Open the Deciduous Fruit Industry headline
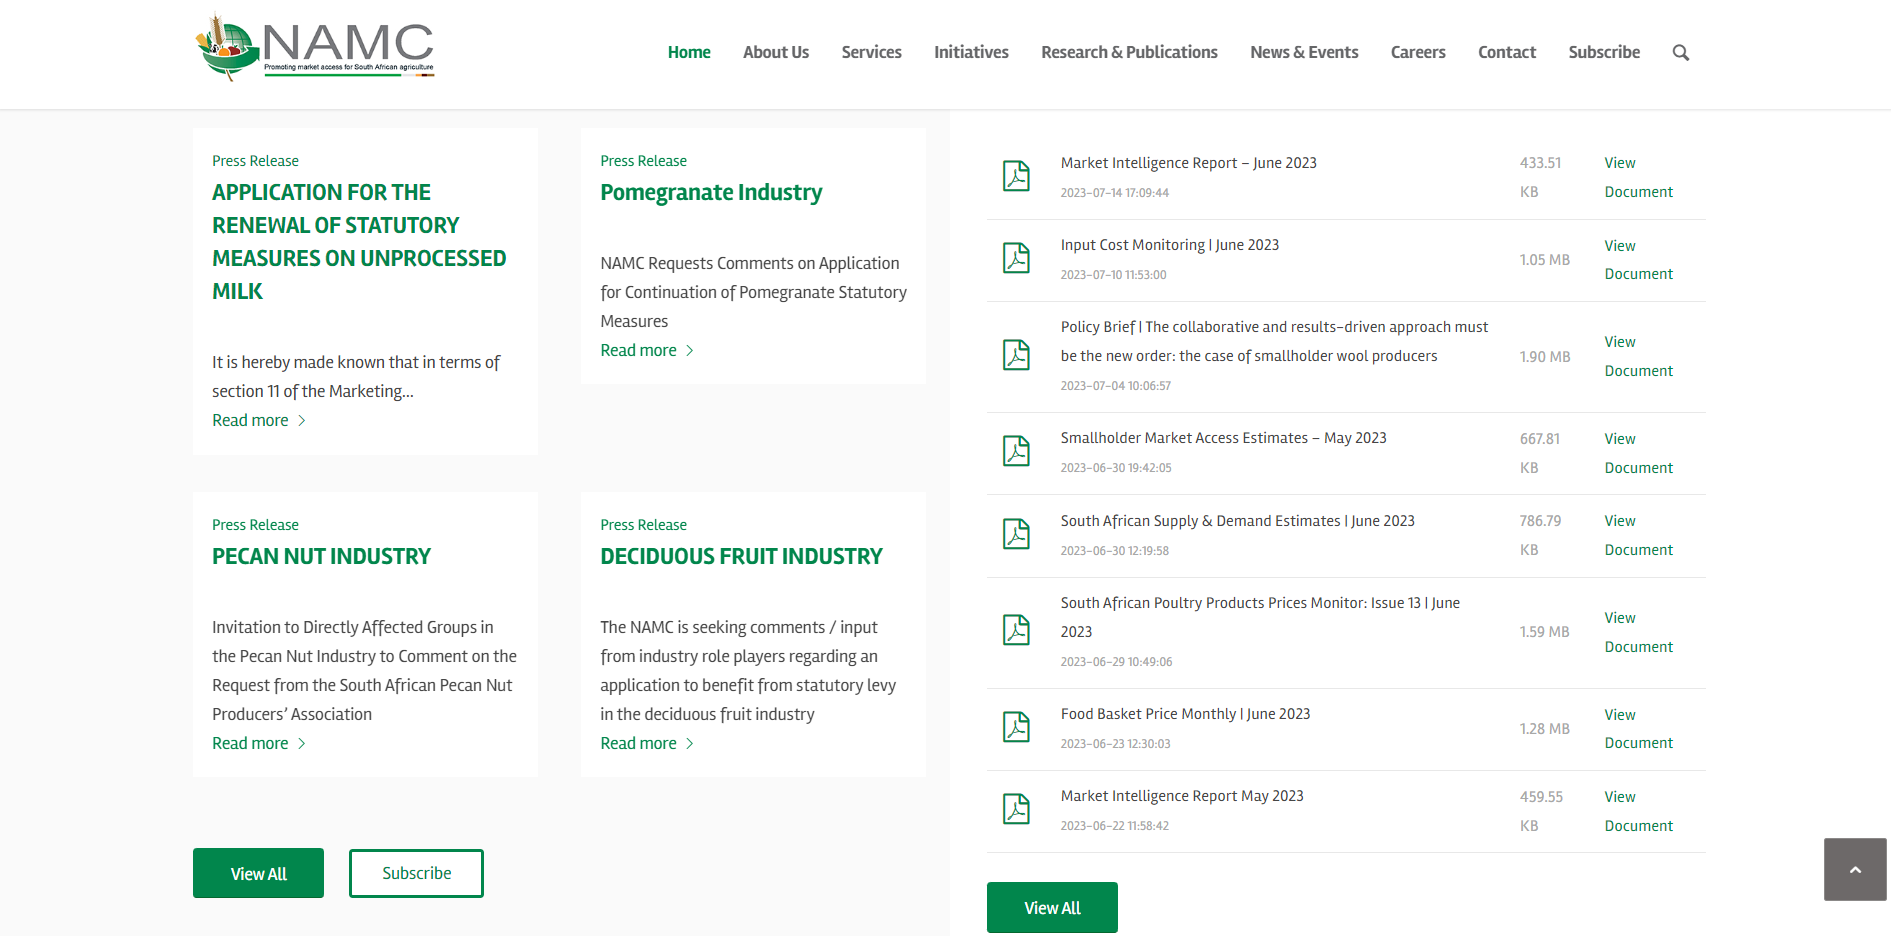The width and height of the screenshot is (1891, 936). point(741,556)
